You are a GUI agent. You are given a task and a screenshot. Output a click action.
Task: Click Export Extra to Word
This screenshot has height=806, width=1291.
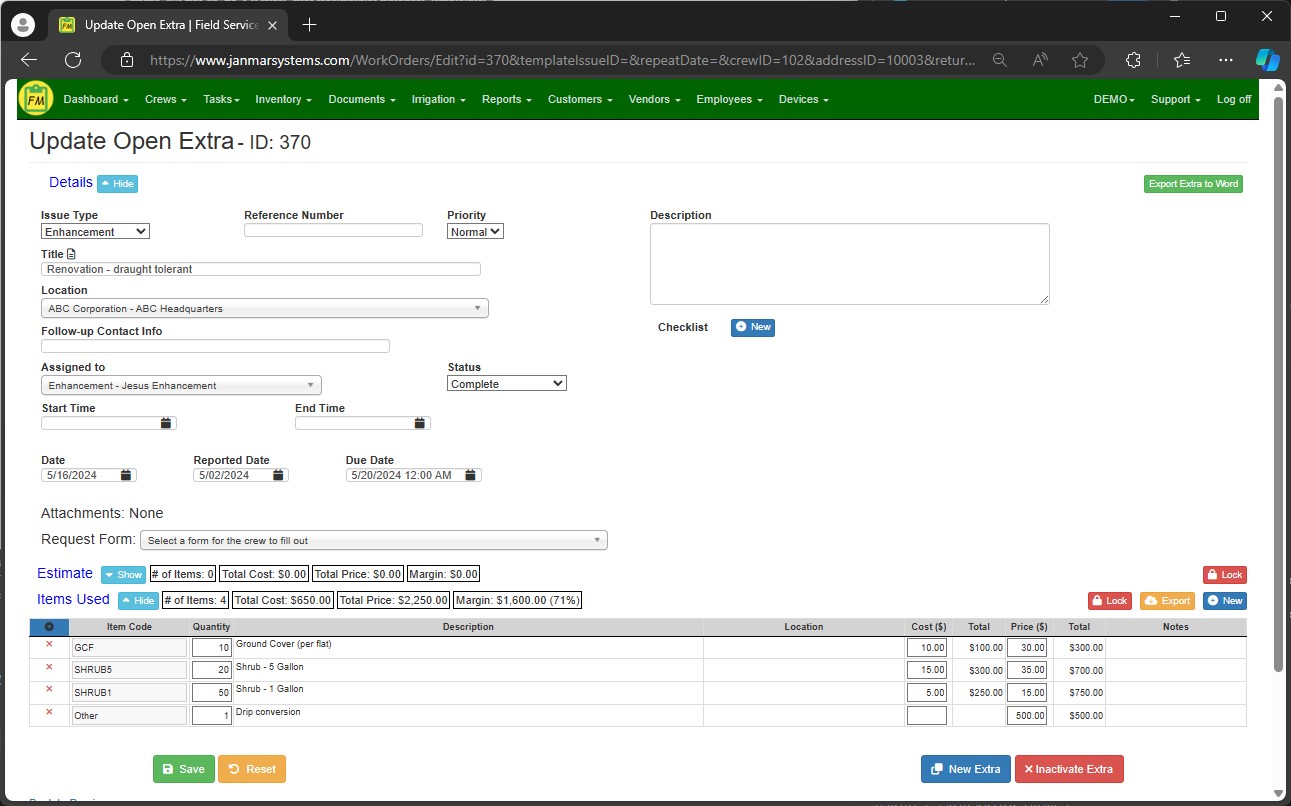click(1193, 183)
